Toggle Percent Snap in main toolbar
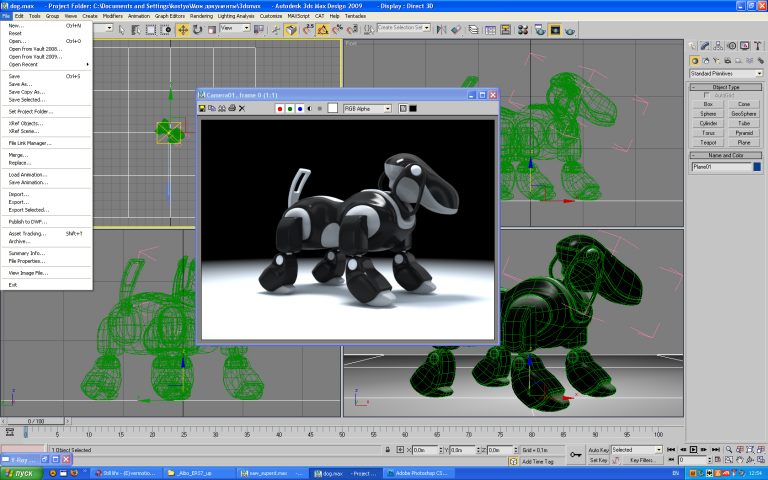 coord(337,30)
